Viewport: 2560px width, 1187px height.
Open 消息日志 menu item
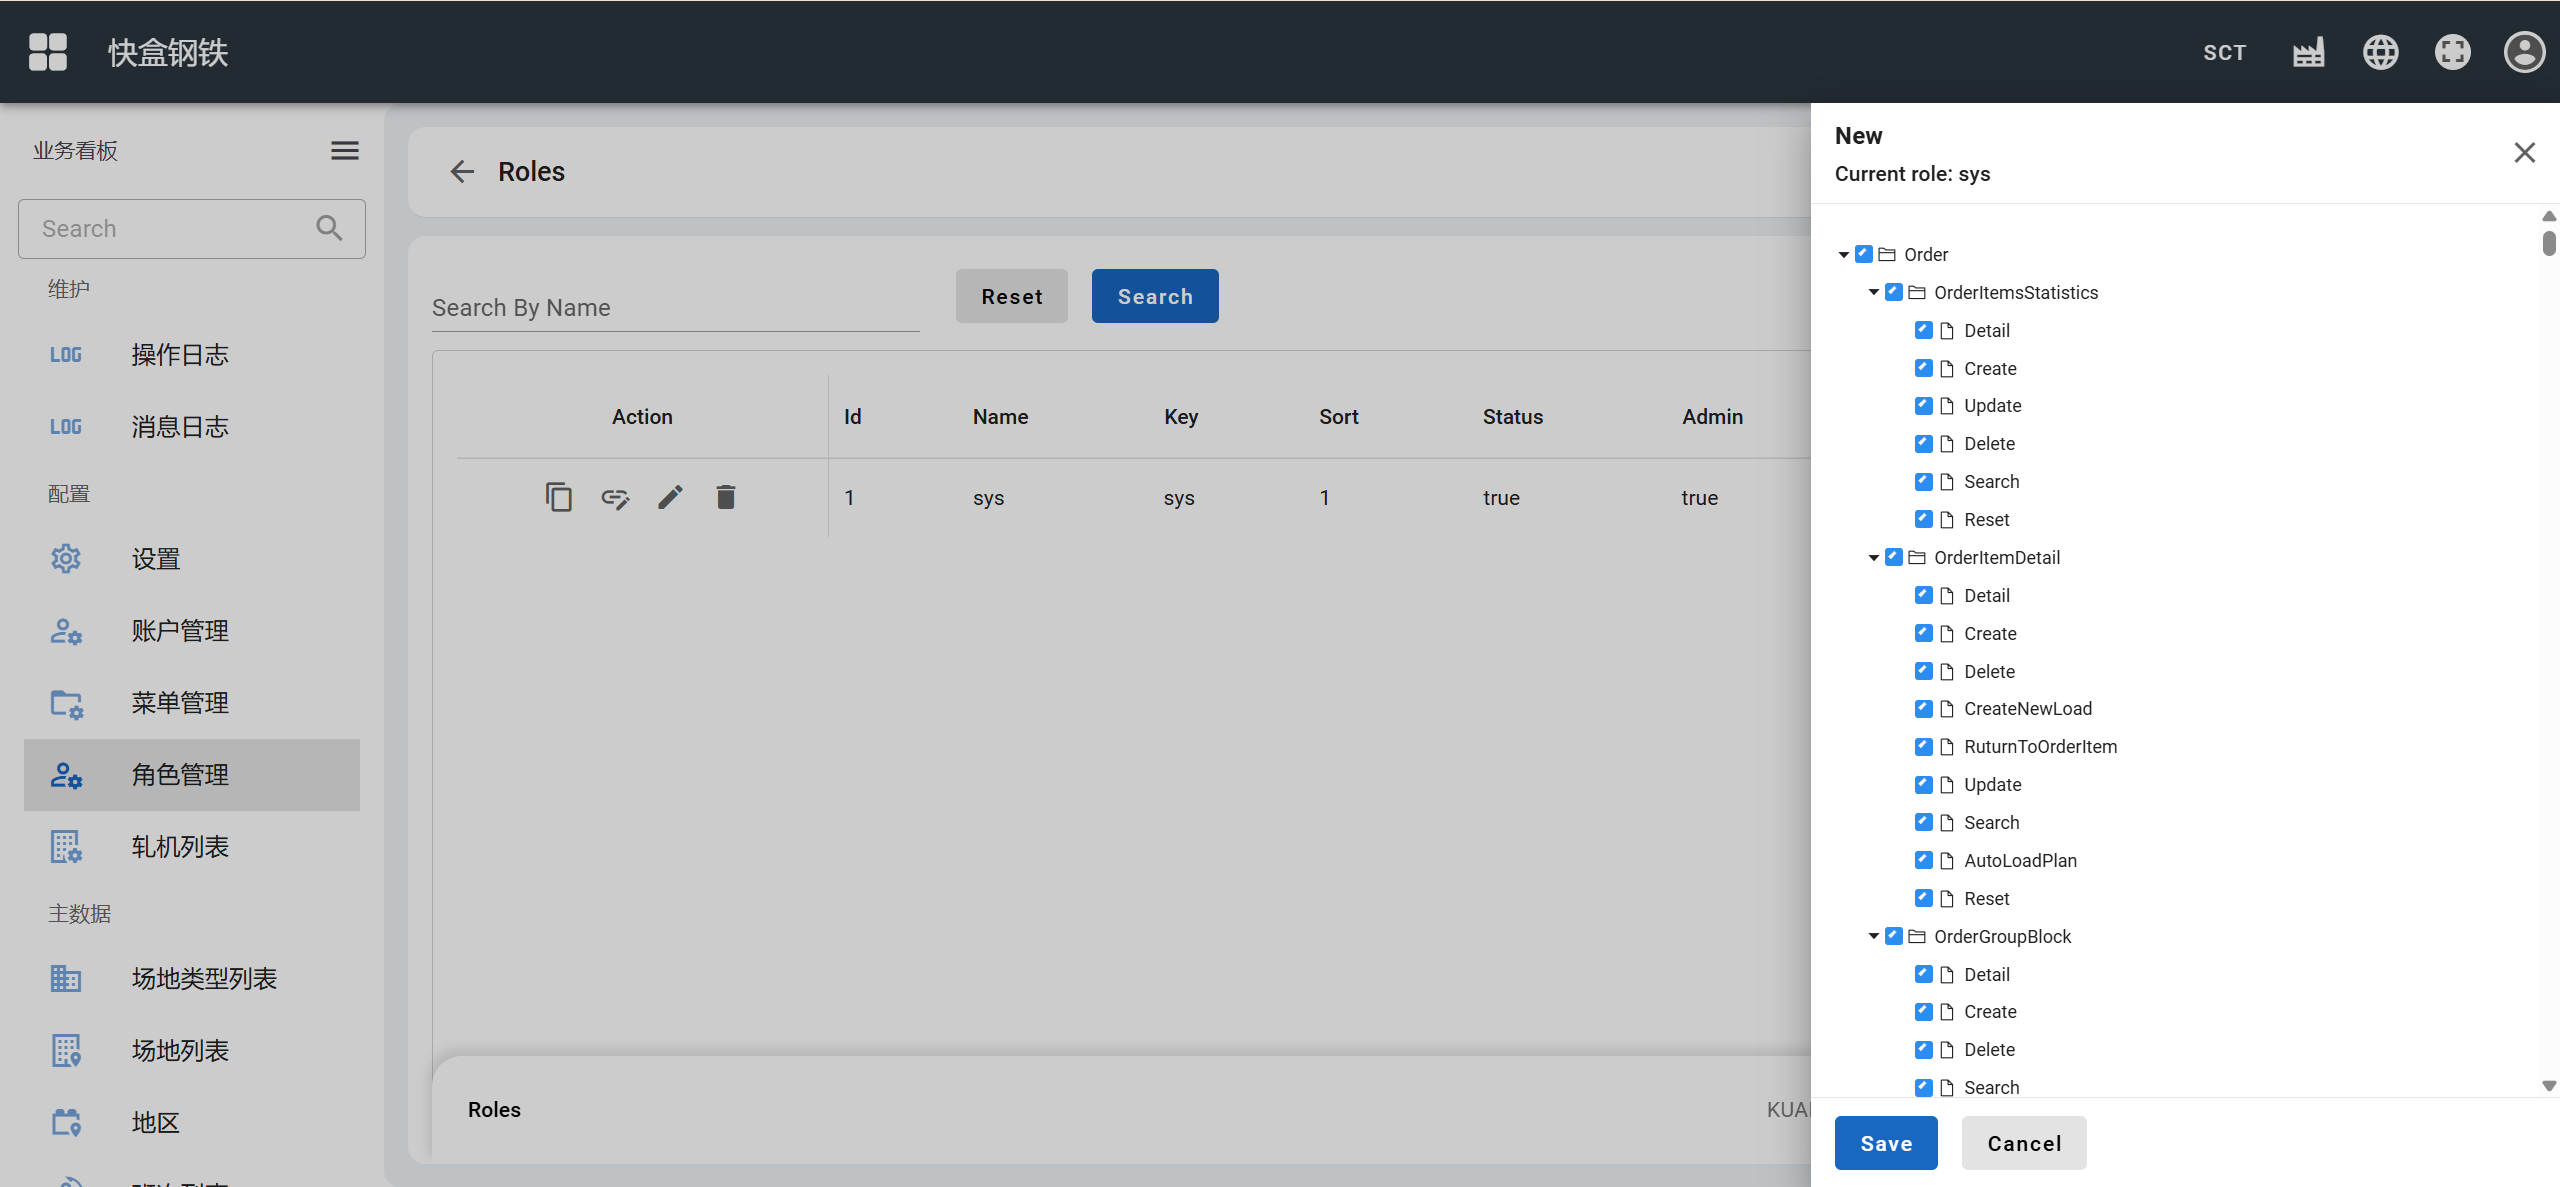coord(192,427)
